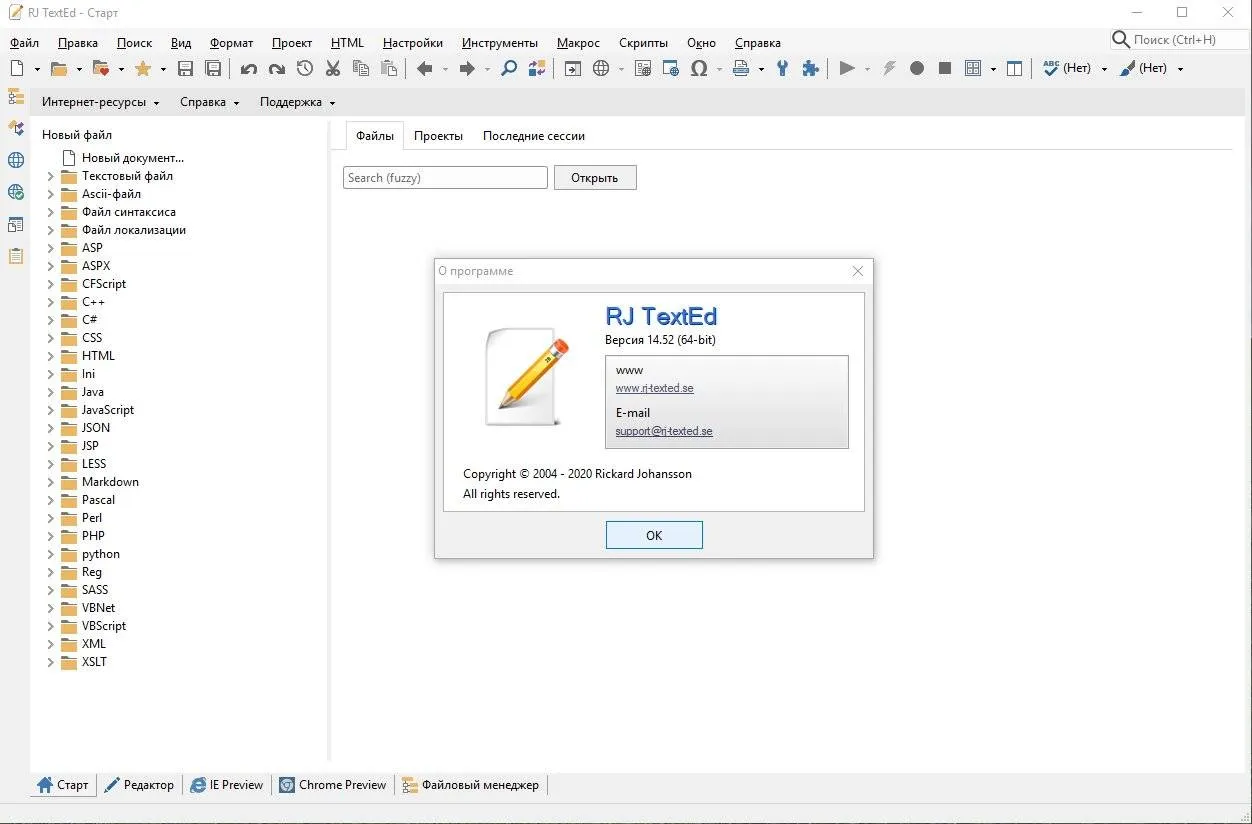
Task: Open the Find magnifier tool
Action: coord(509,69)
